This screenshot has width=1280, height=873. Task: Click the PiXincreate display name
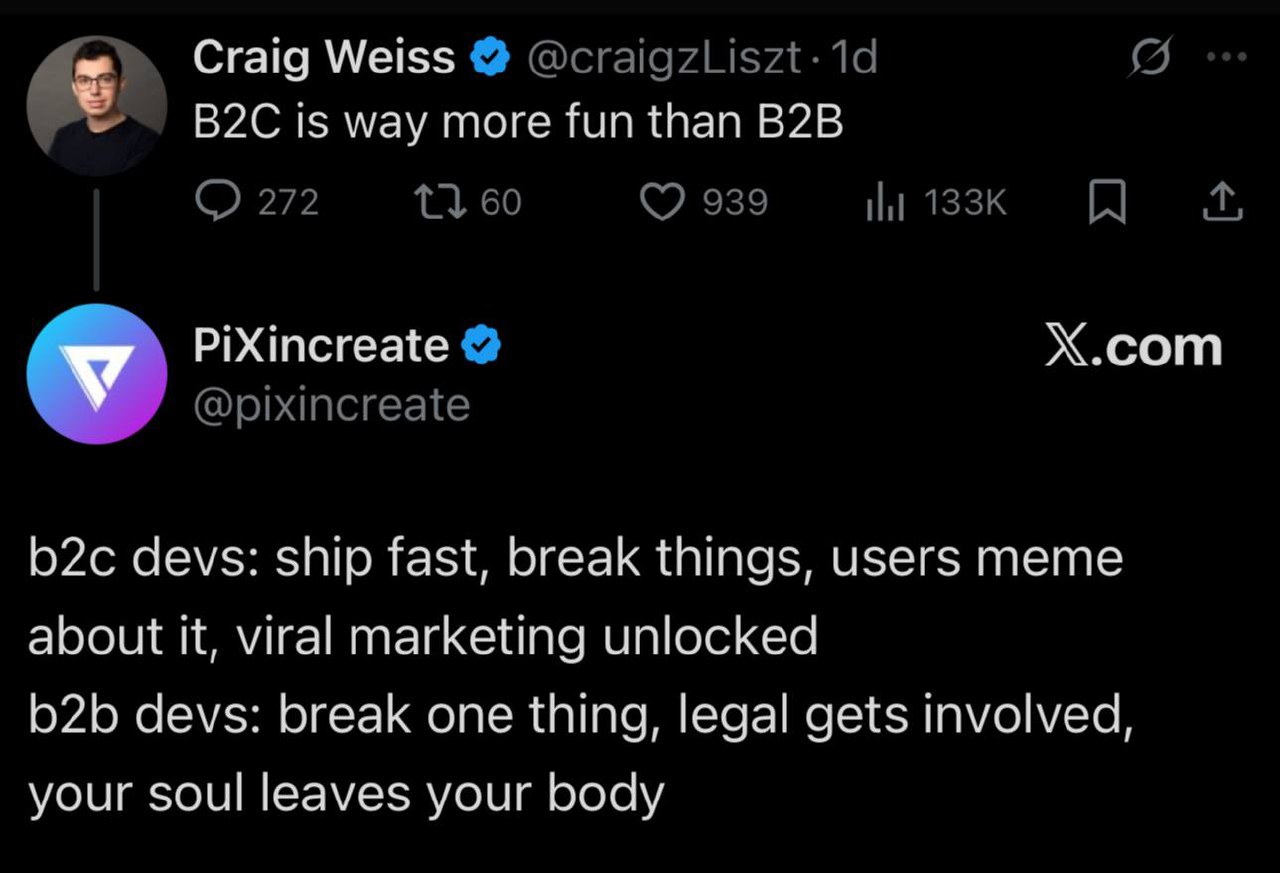coord(321,346)
